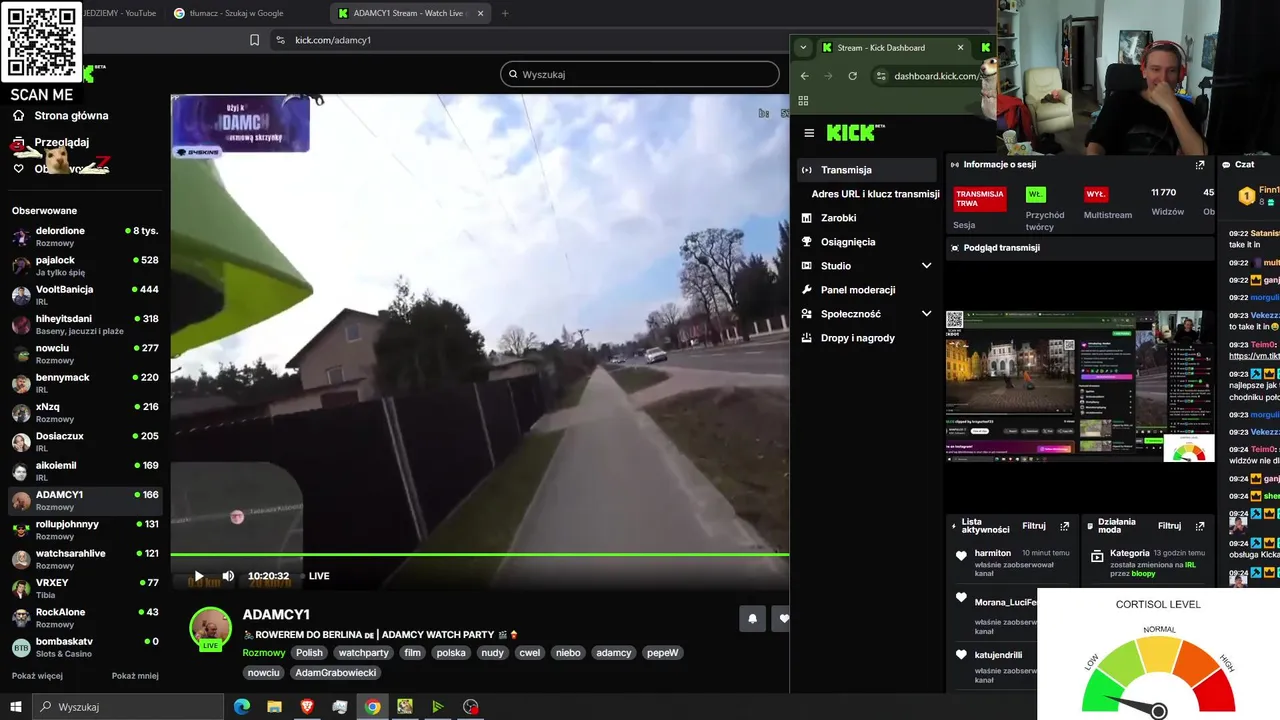Switch to the YouTube browser tab
This screenshot has width=1280, height=720.
120,13
